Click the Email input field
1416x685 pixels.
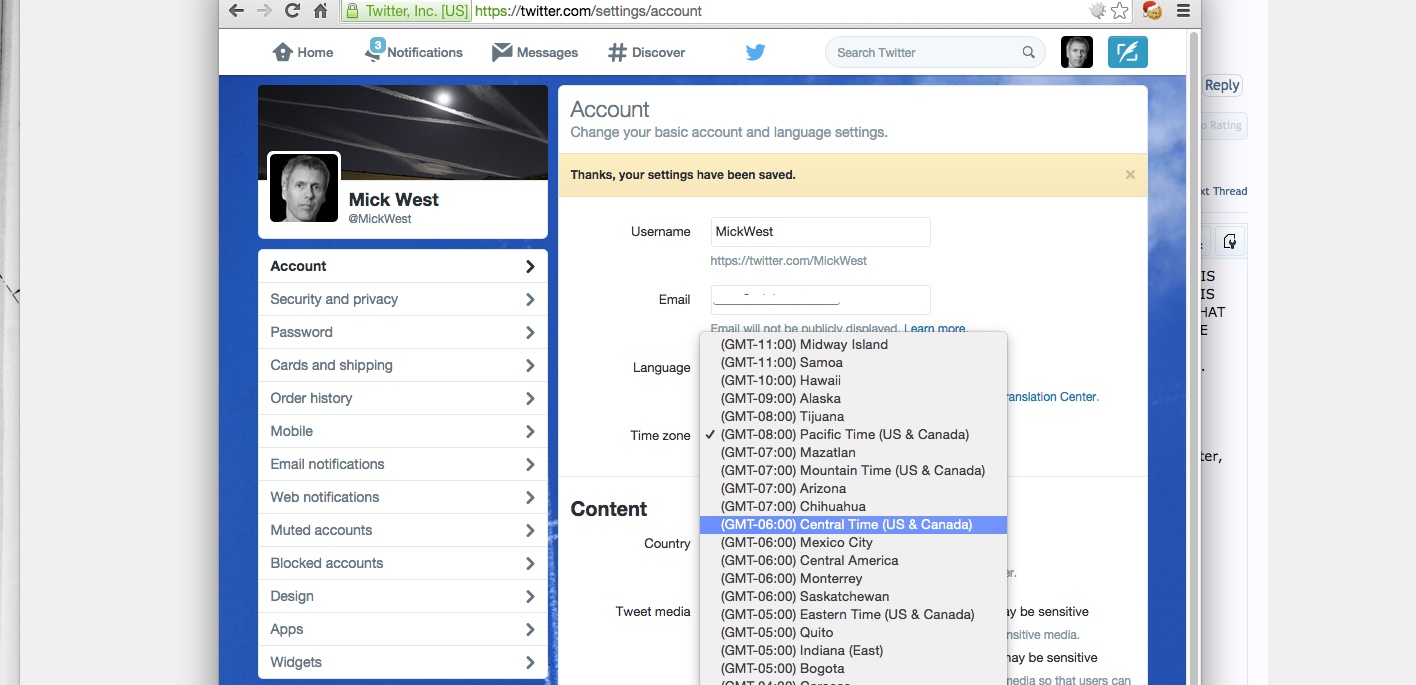coord(820,299)
